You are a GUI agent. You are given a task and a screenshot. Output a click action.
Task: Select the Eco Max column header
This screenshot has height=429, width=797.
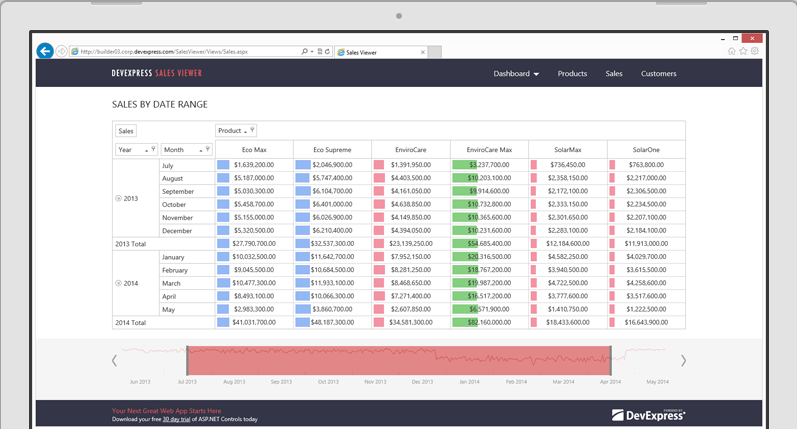pos(254,150)
